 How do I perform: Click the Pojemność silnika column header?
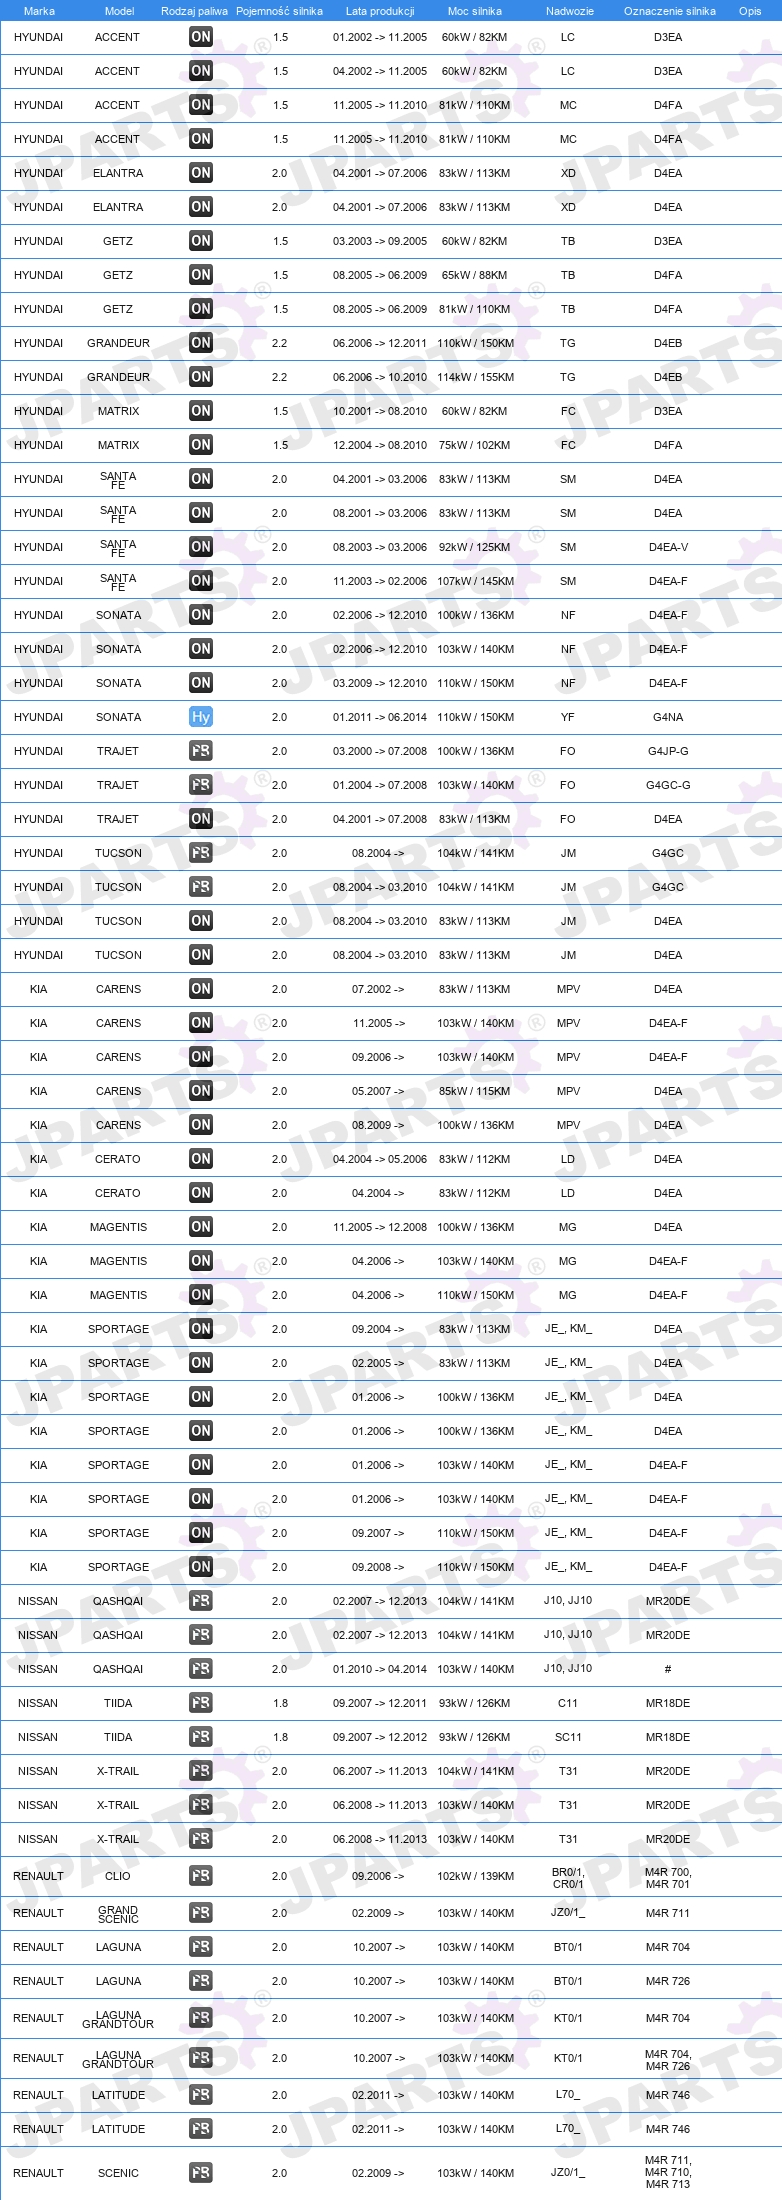[279, 11]
